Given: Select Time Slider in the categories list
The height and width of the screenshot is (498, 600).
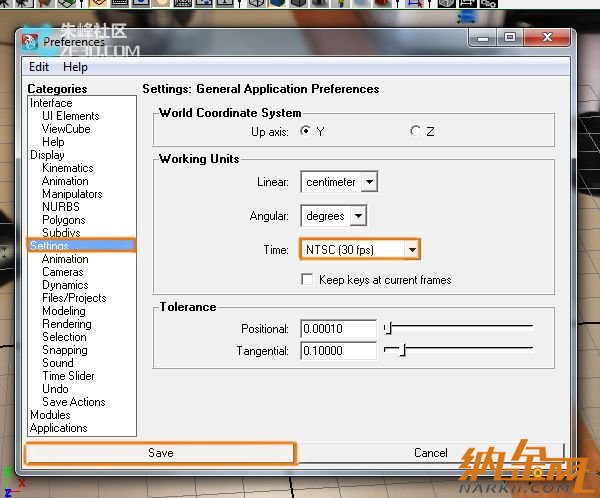Looking at the screenshot, I should coord(68,376).
